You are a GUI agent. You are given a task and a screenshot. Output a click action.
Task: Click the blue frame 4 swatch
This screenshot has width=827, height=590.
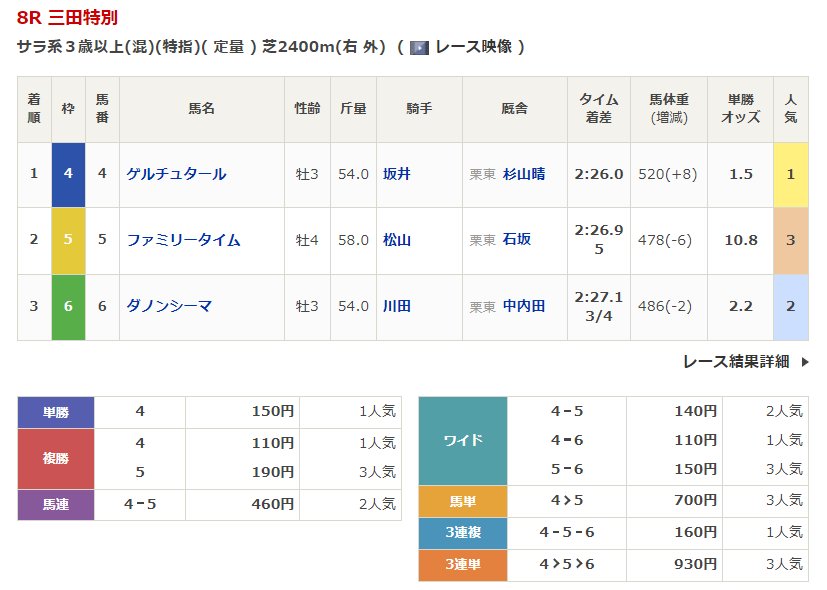[68, 174]
